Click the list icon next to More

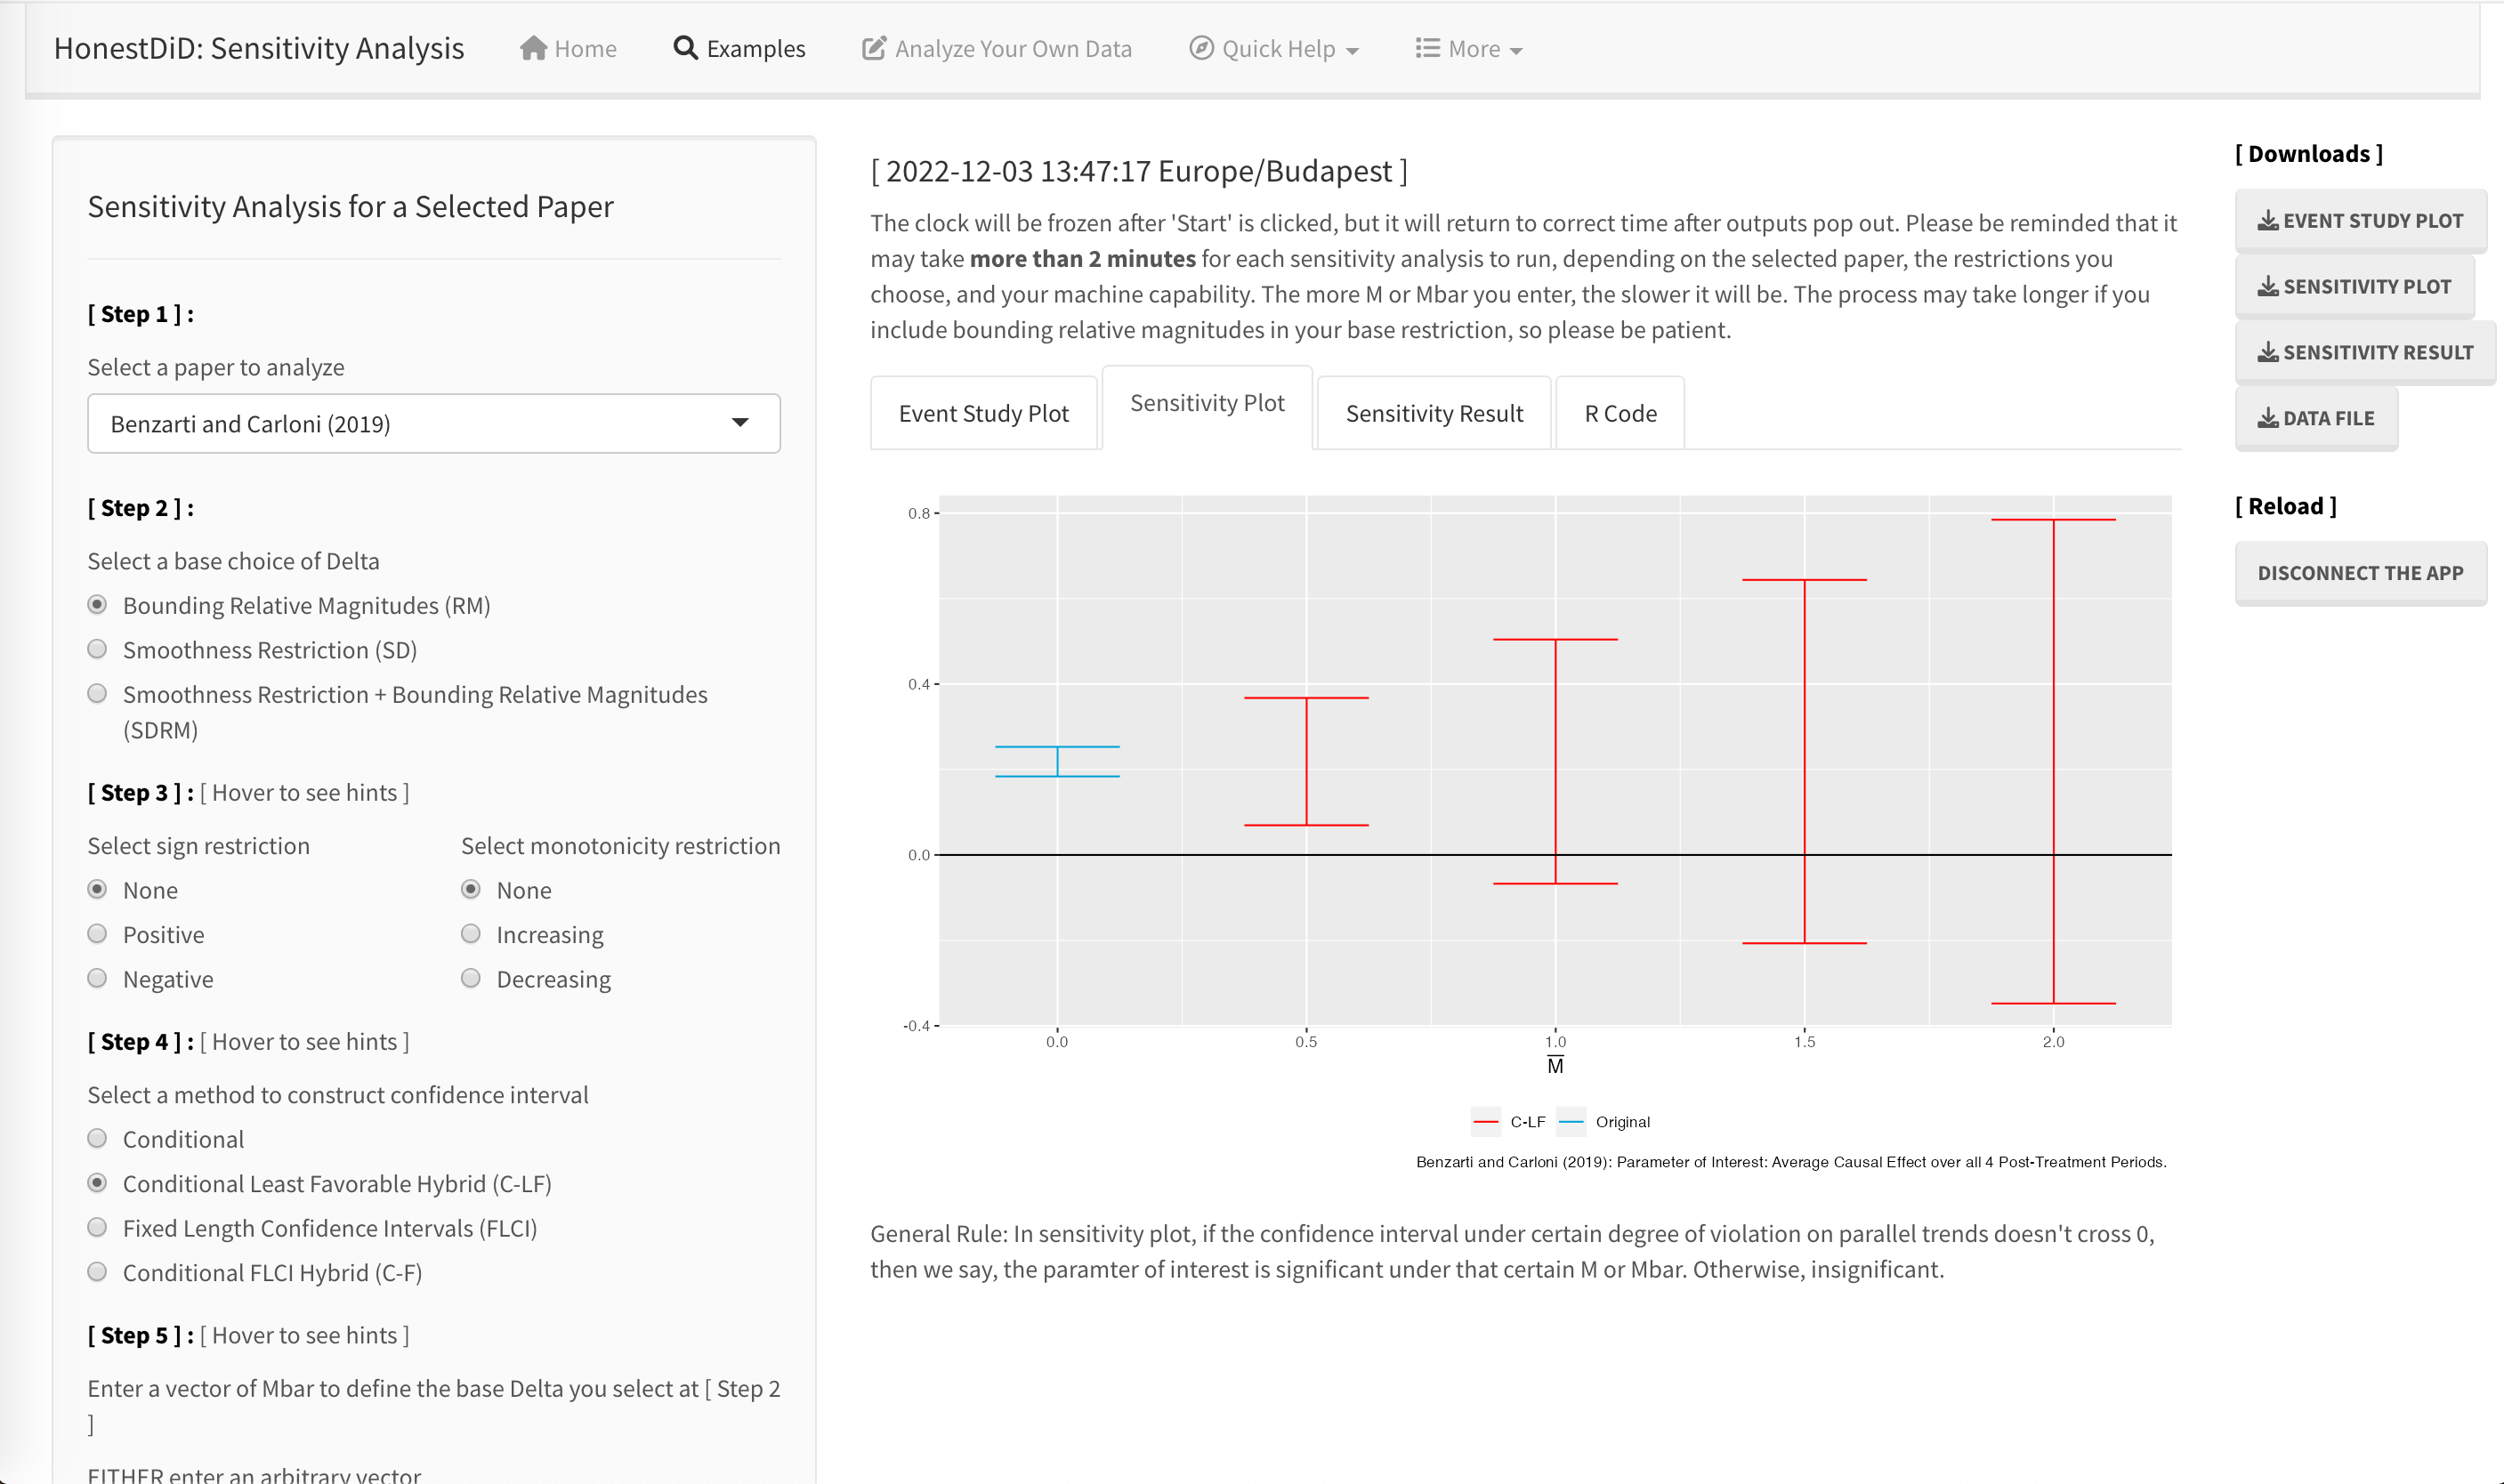pos(1428,47)
